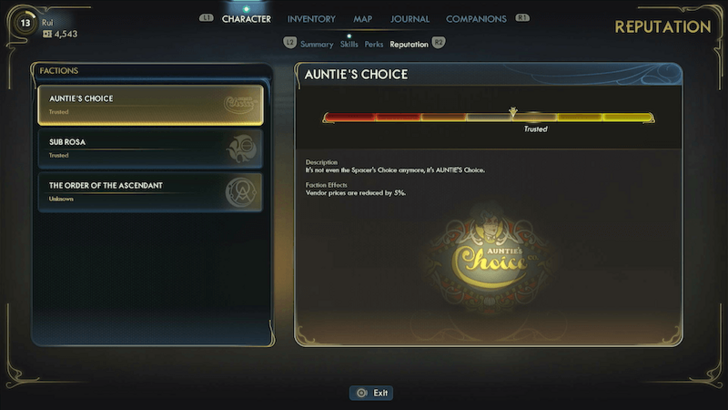Click the large Auntie's Choice logo
The height and width of the screenshot is (410, 728).
click(491, 260)
